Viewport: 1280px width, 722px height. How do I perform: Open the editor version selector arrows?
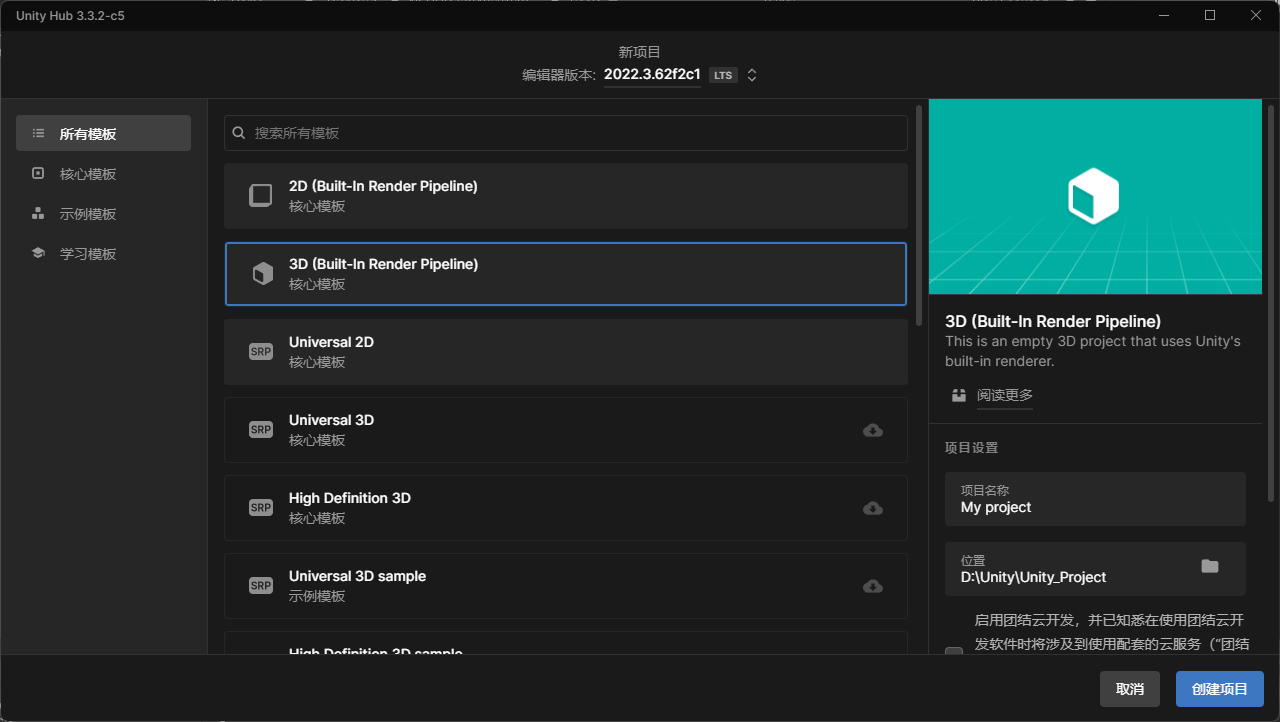point(752,75)
